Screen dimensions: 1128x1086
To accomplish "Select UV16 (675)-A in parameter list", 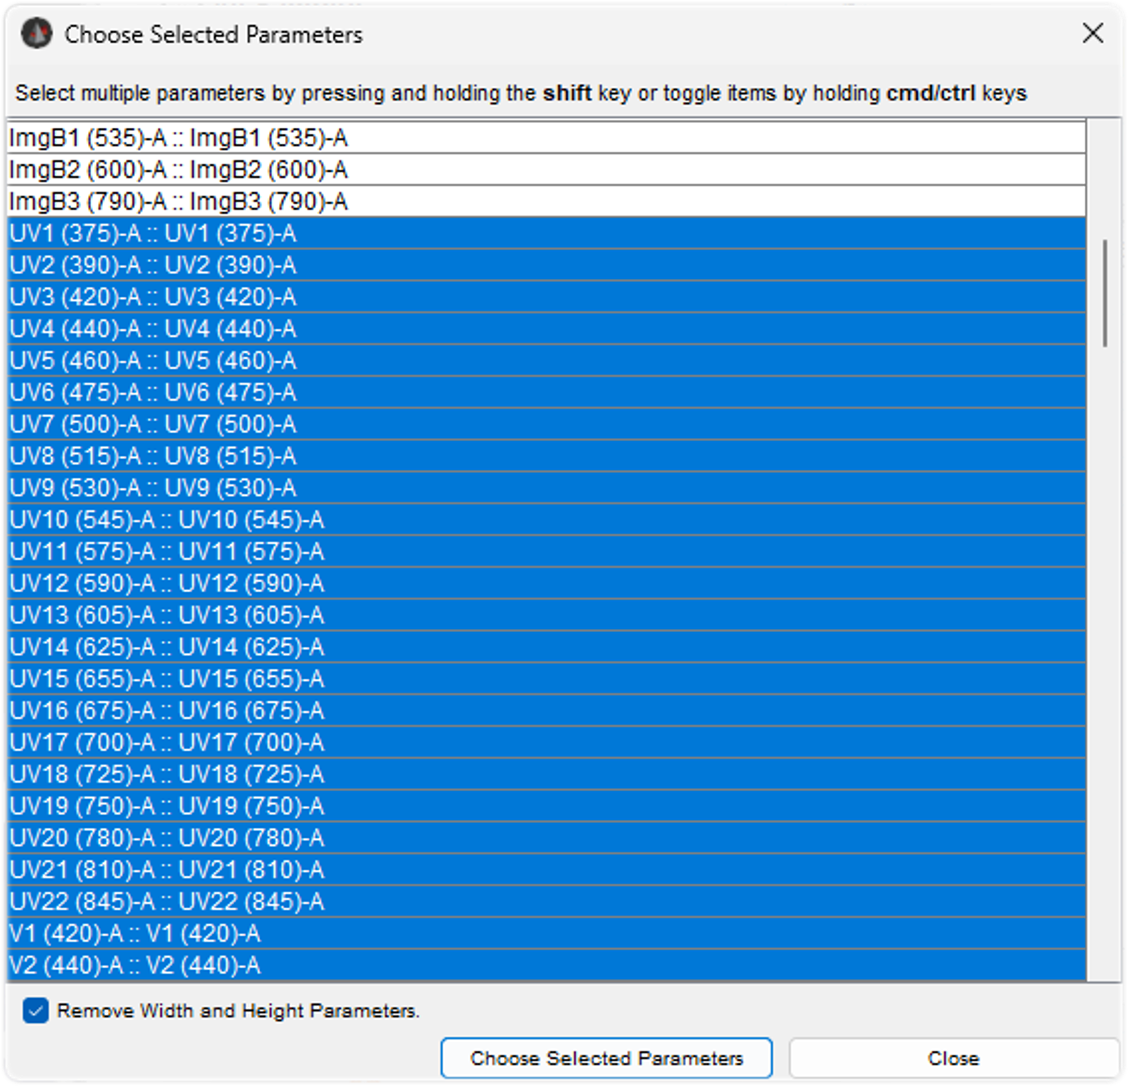I will pos(167,711).
